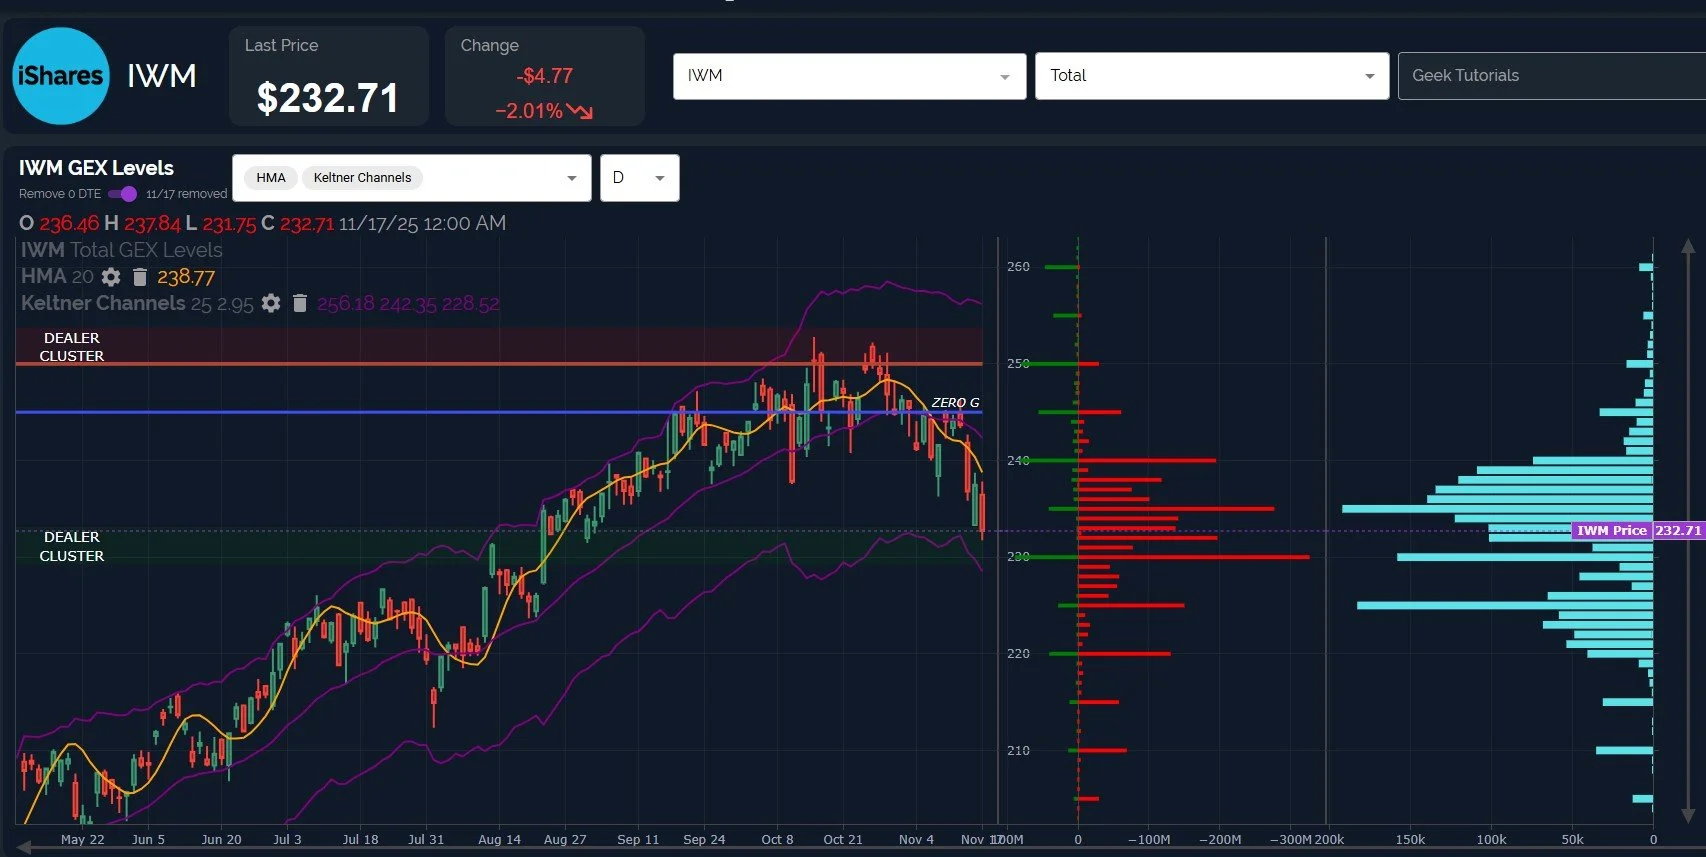Click the 220 strike level label
This screenshot has height=857, width=1706.
(x=1018, y=654)
